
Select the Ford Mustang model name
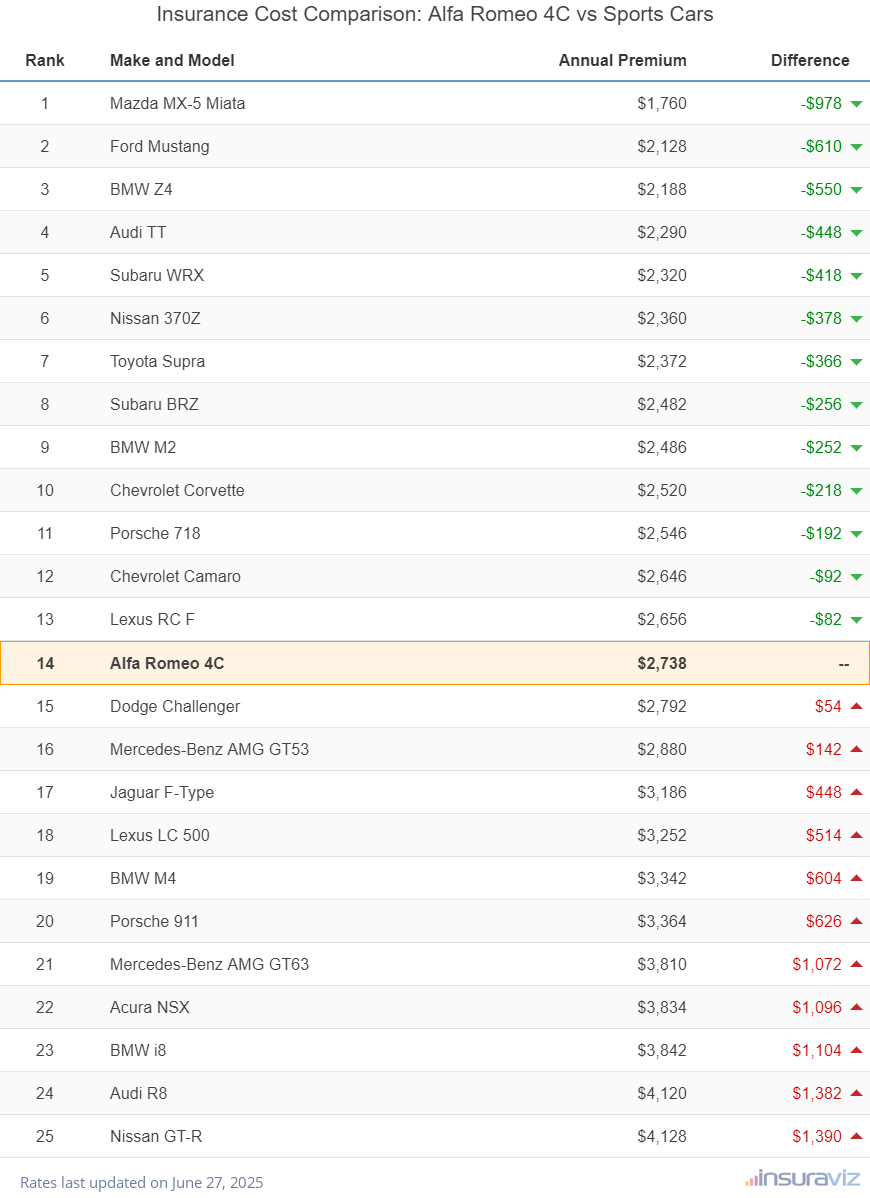coord(160,146)
